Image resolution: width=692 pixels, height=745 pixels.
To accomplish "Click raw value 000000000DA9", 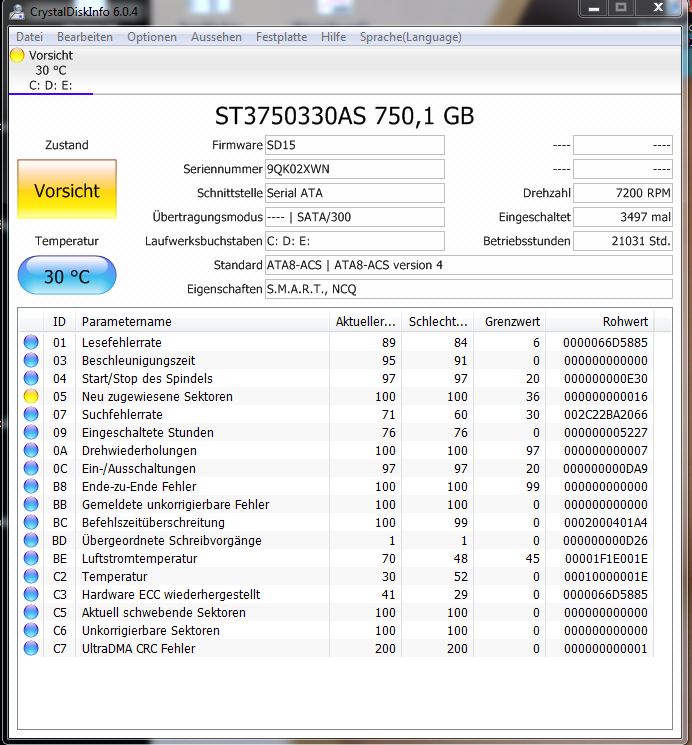I will click(x=606, y=468).
